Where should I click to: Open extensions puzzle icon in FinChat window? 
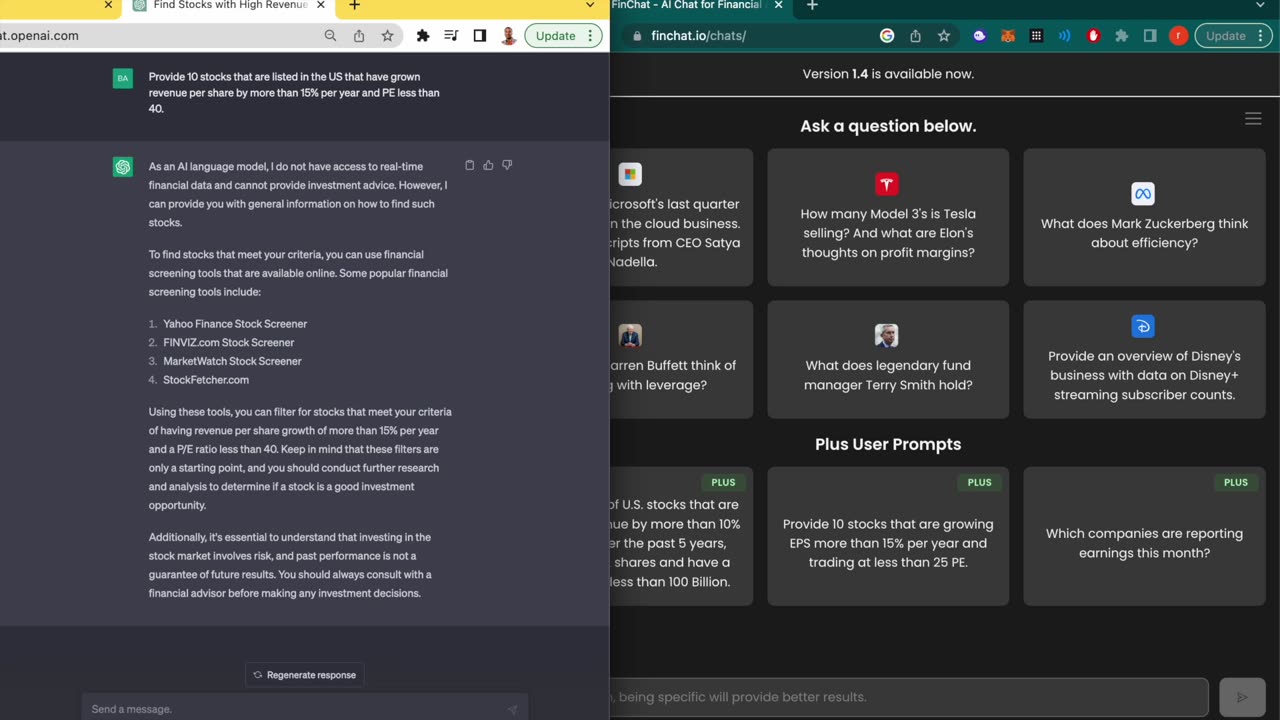[x=1121, y=36]
